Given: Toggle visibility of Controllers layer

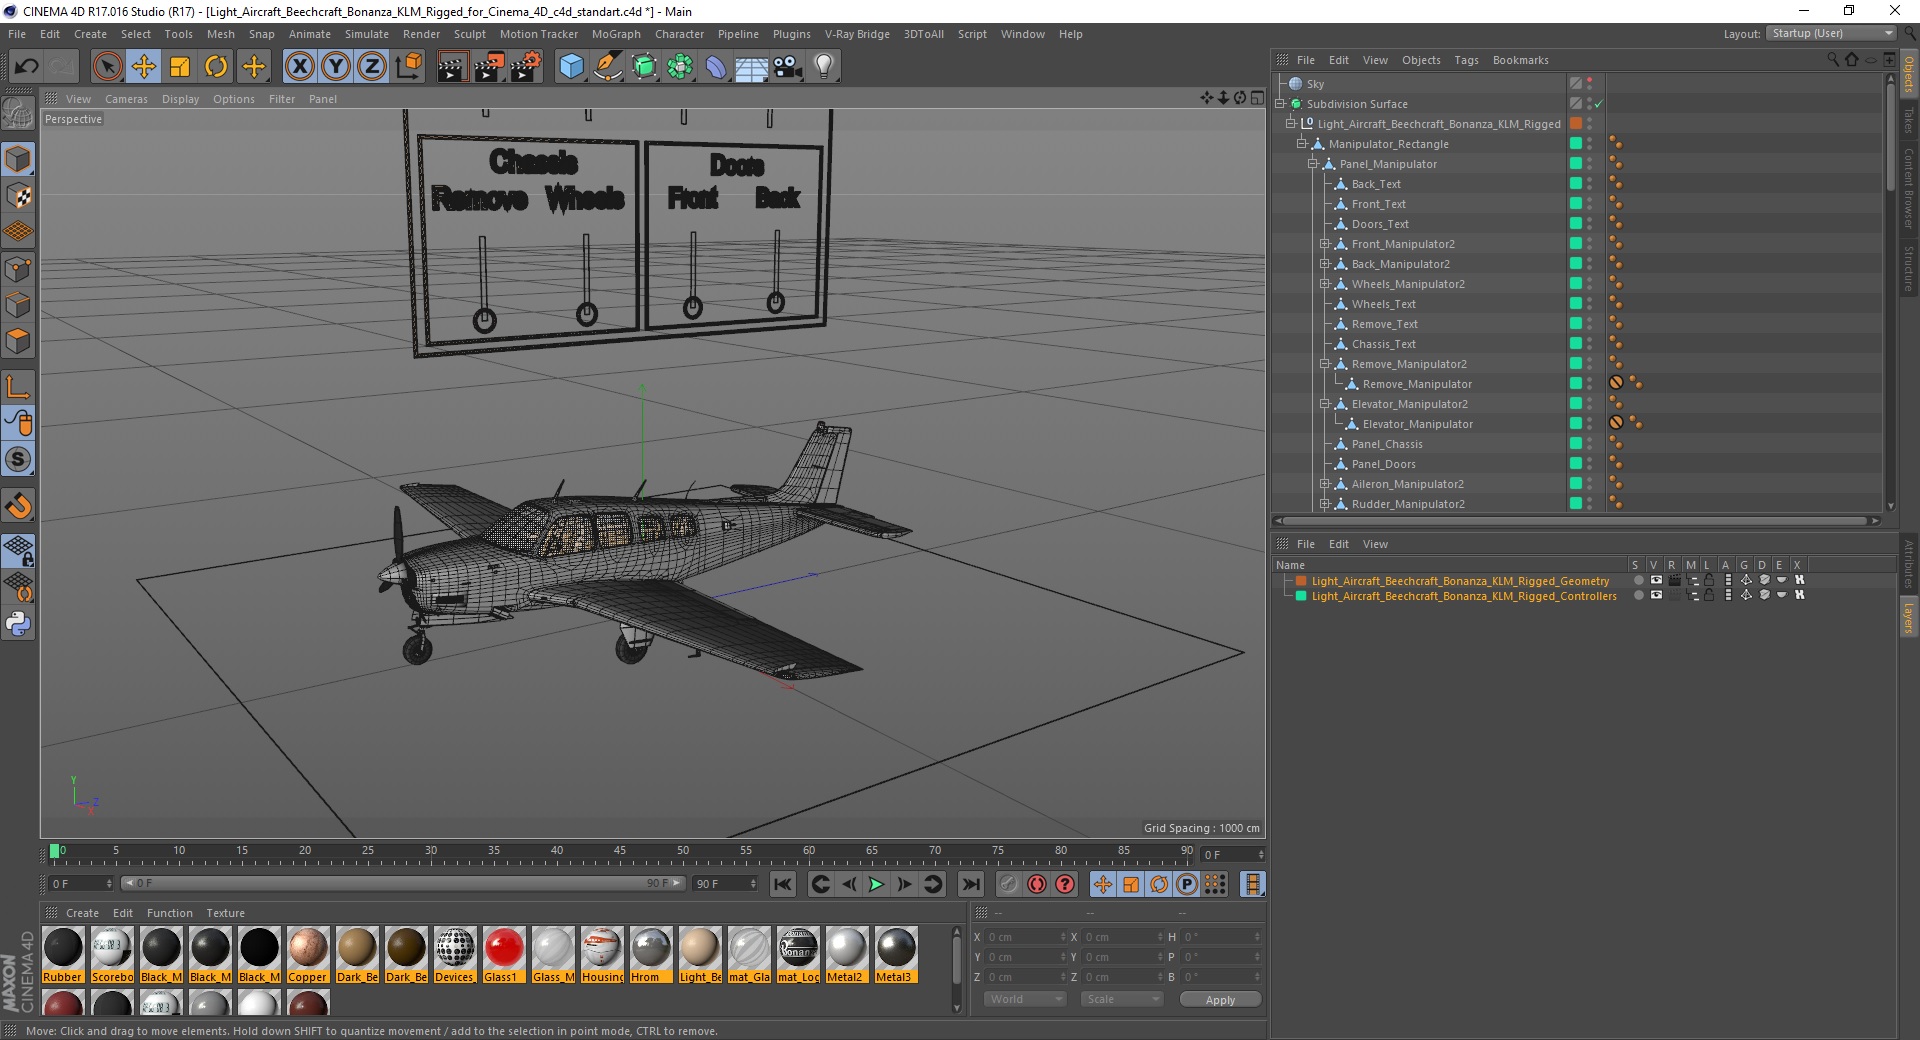Looking at the screenshot, I should [1656, 595].
